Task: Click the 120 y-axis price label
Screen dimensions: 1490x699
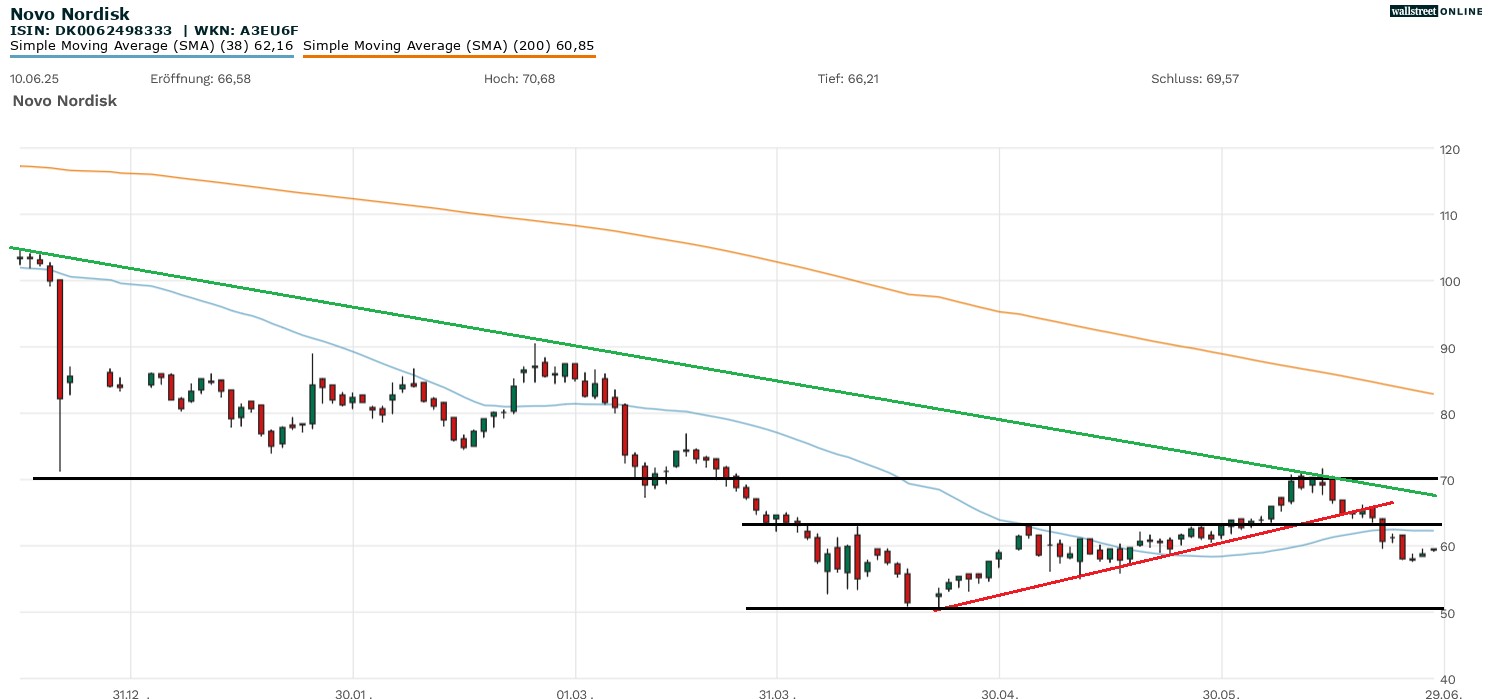Action: pyautogui.click(x=1449, y=149)
